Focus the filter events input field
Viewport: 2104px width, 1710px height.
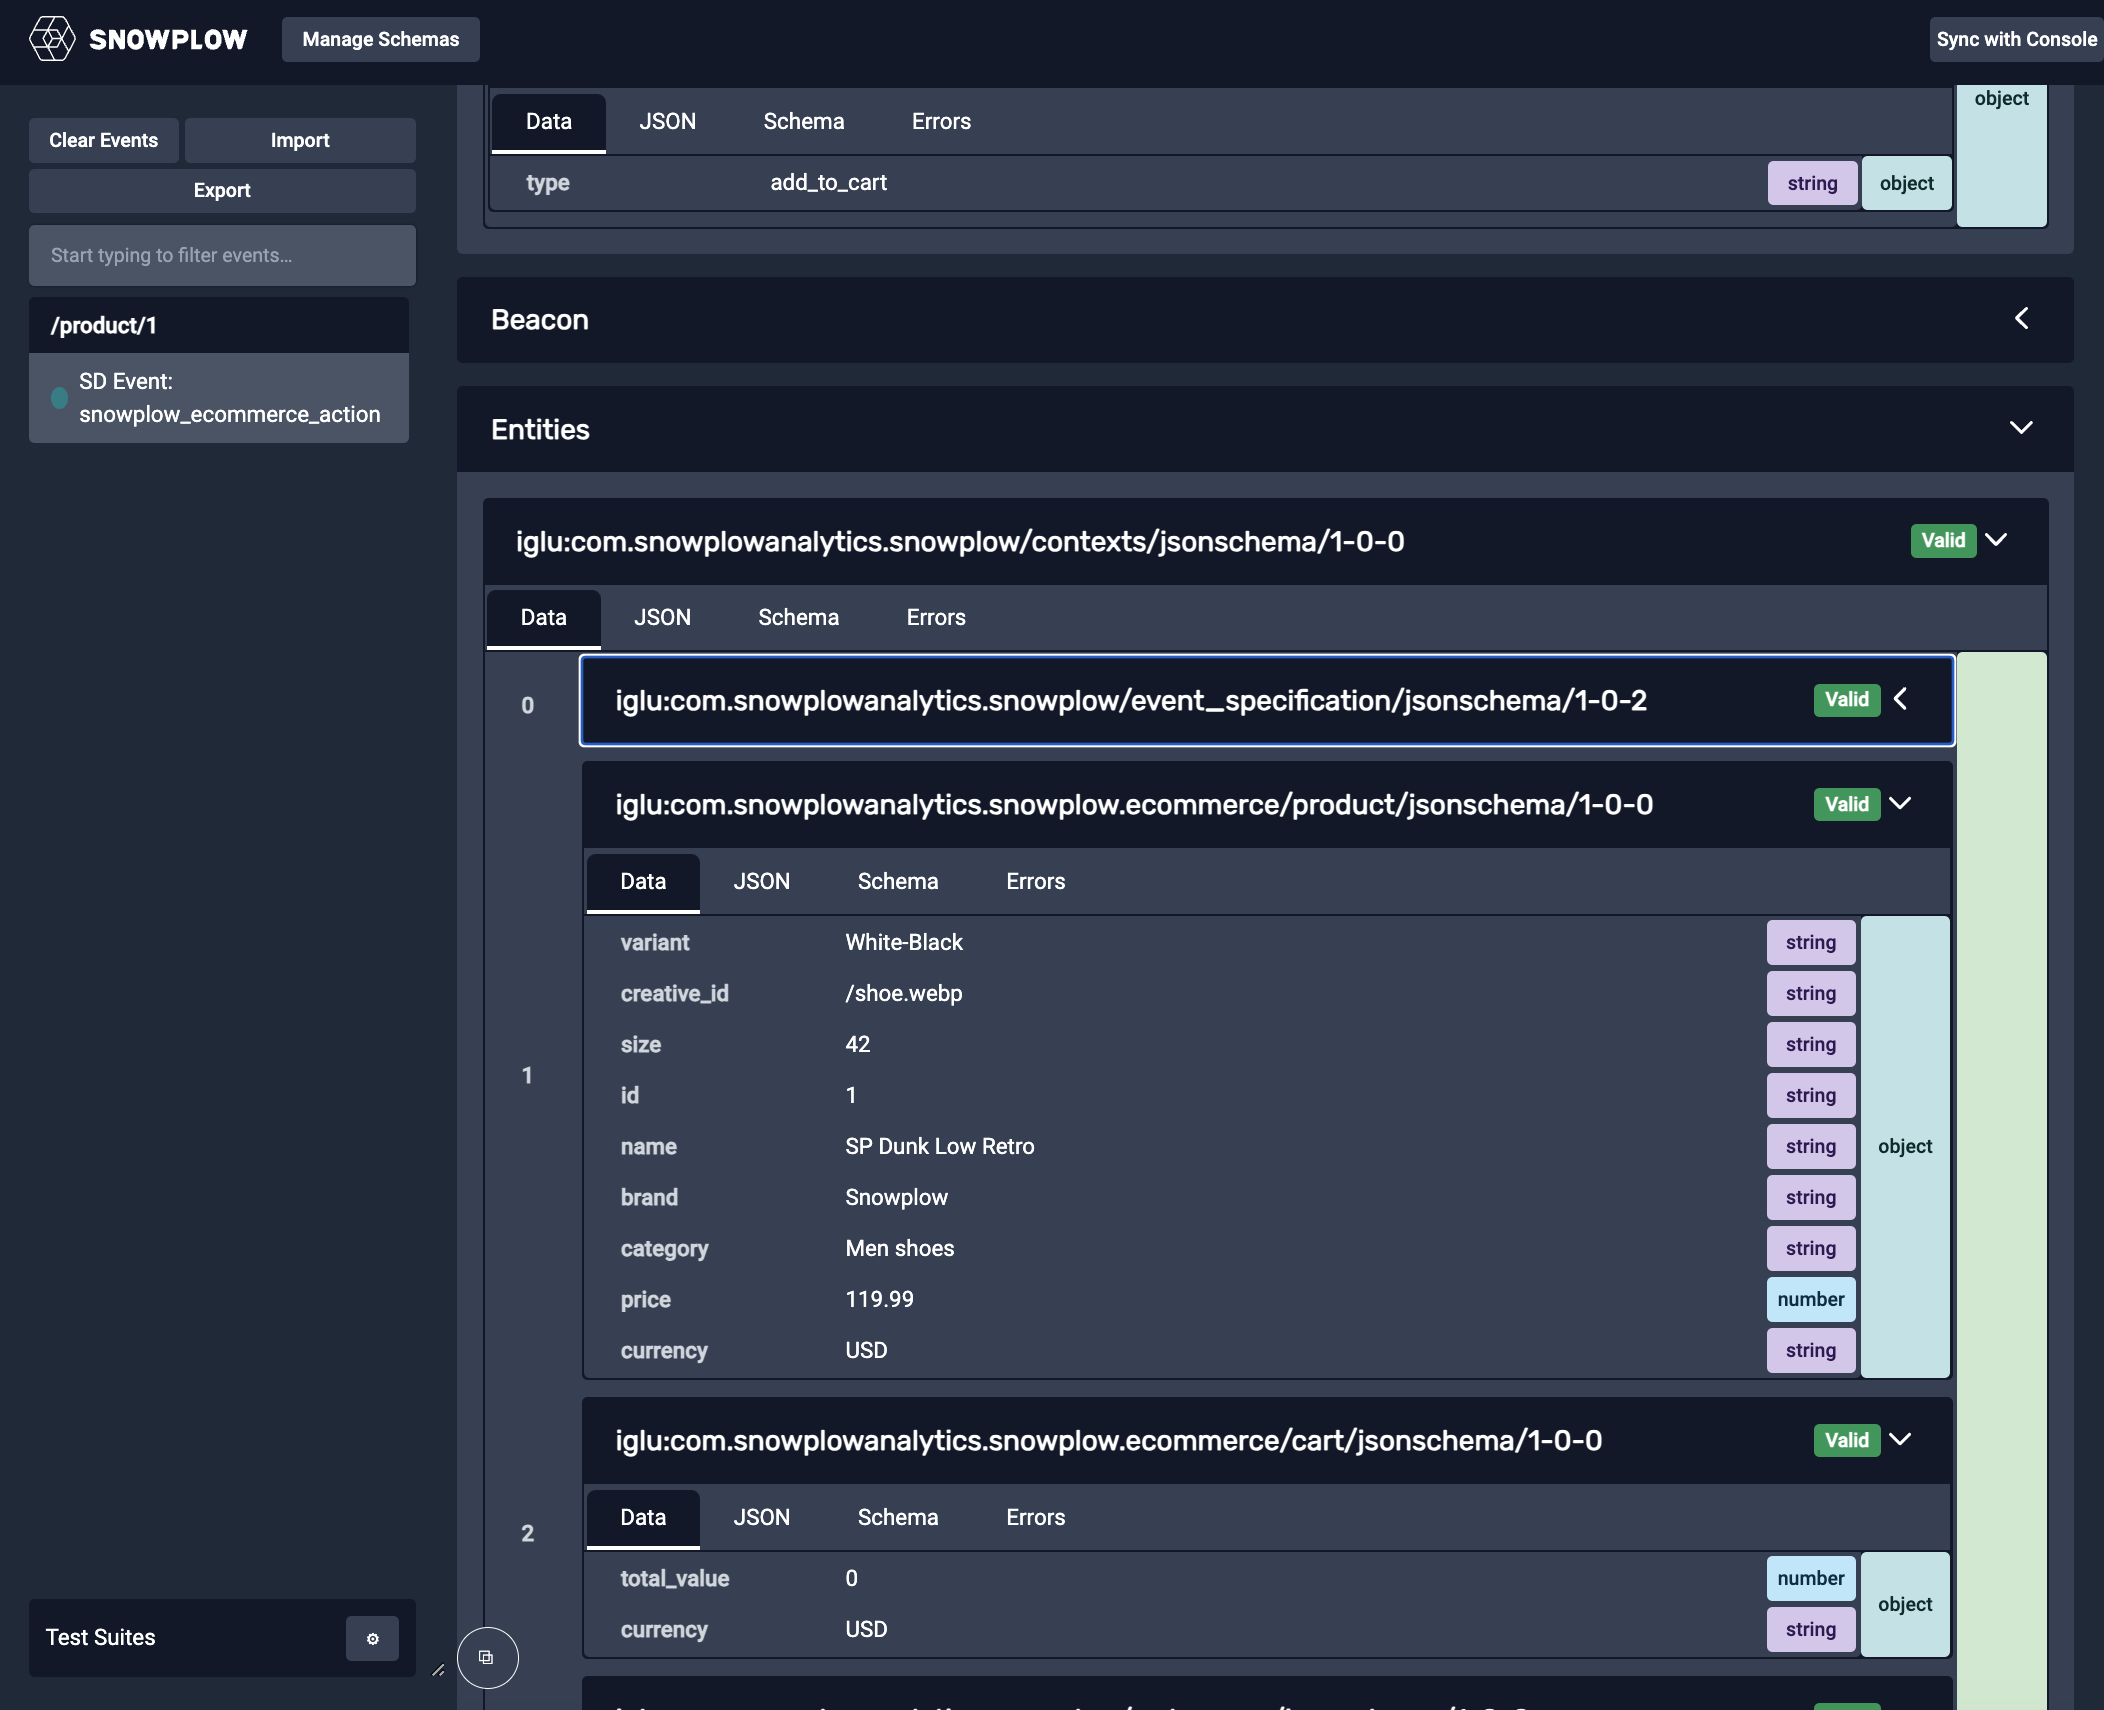pos(222,255)
